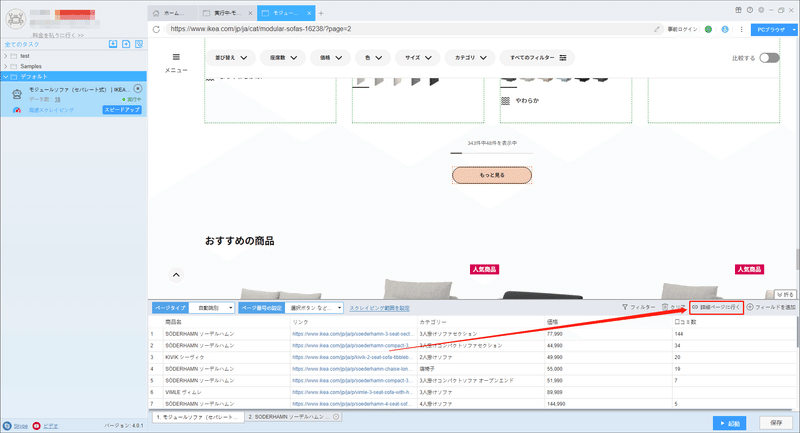The height and width of the screenshot is (433, 800).
Task: Expand the 色 color filter dropdown
Action: point(373,58)
